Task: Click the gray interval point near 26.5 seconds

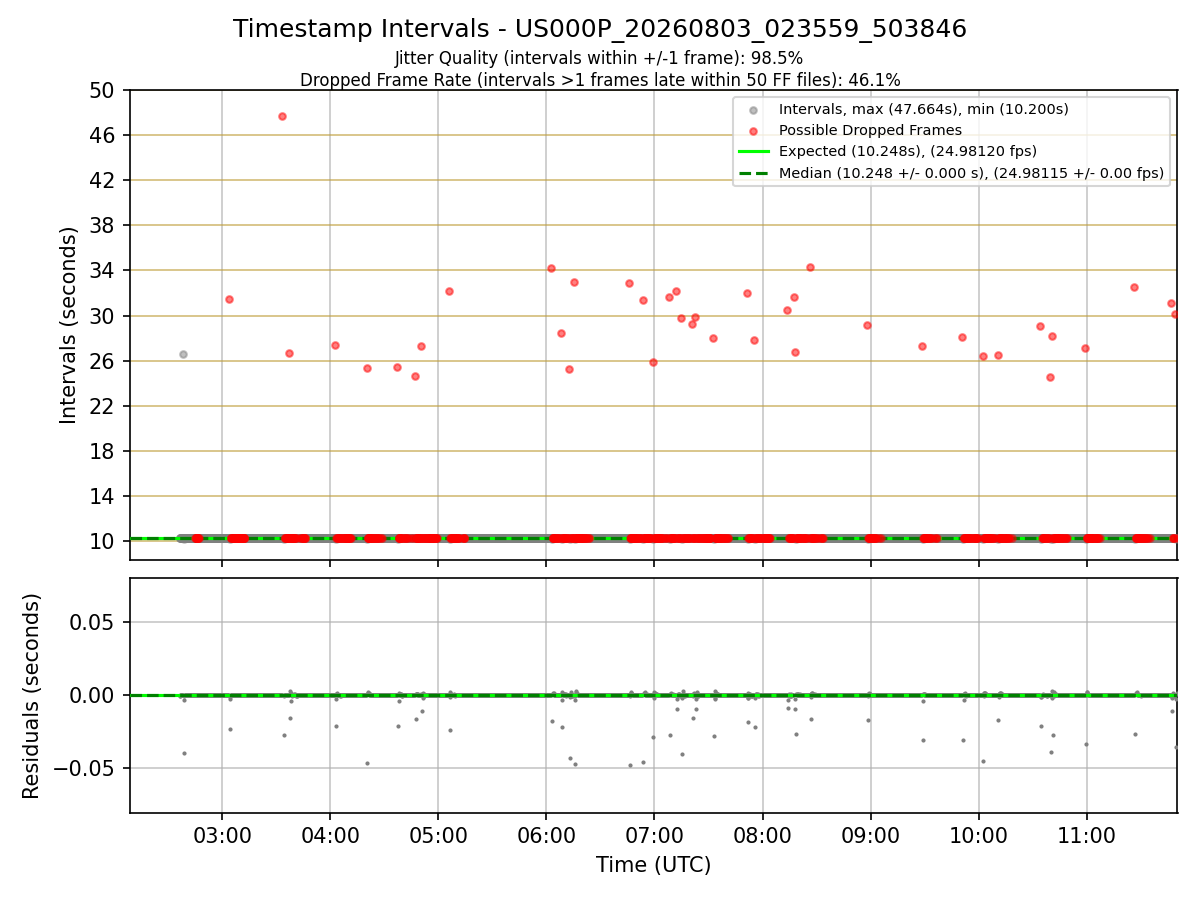Action: (183, 354)
